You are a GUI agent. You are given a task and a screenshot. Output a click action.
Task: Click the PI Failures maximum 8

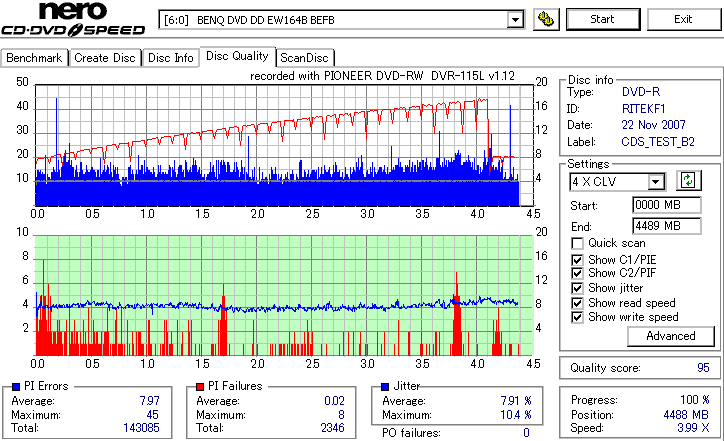point(341,415)
